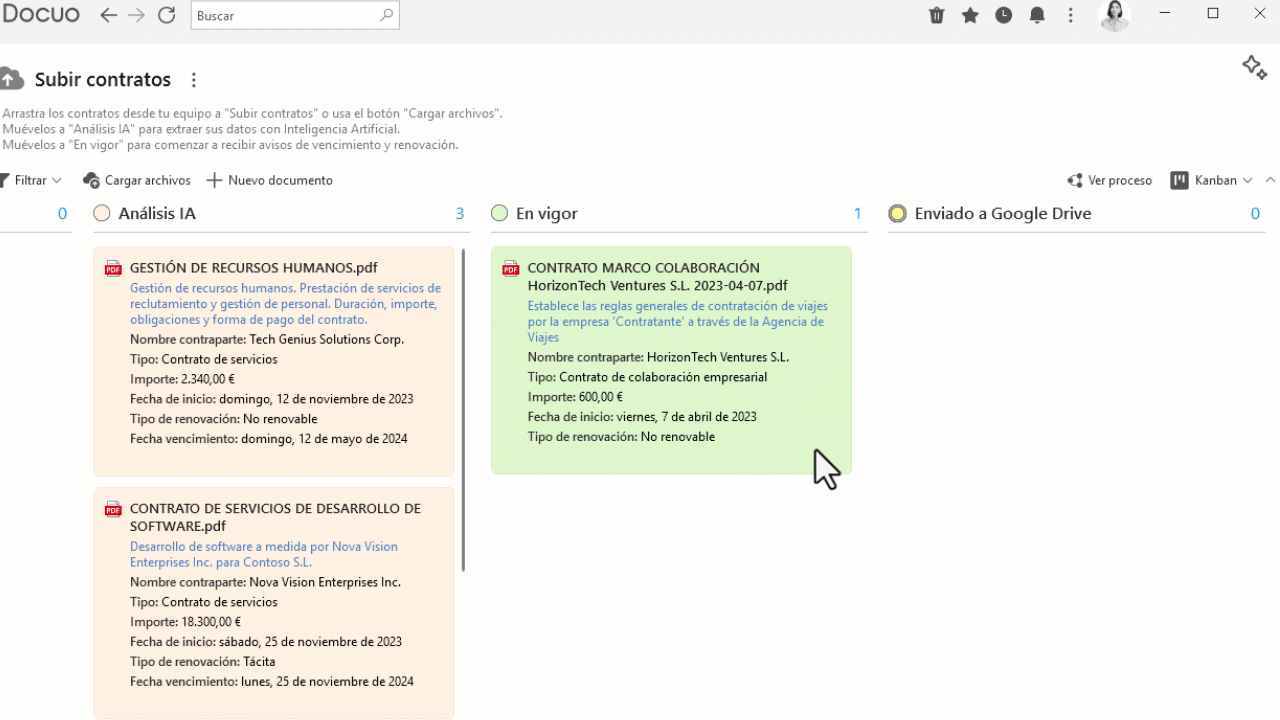Open the AI sparkle assistant icon

[x=1254, y=66]
